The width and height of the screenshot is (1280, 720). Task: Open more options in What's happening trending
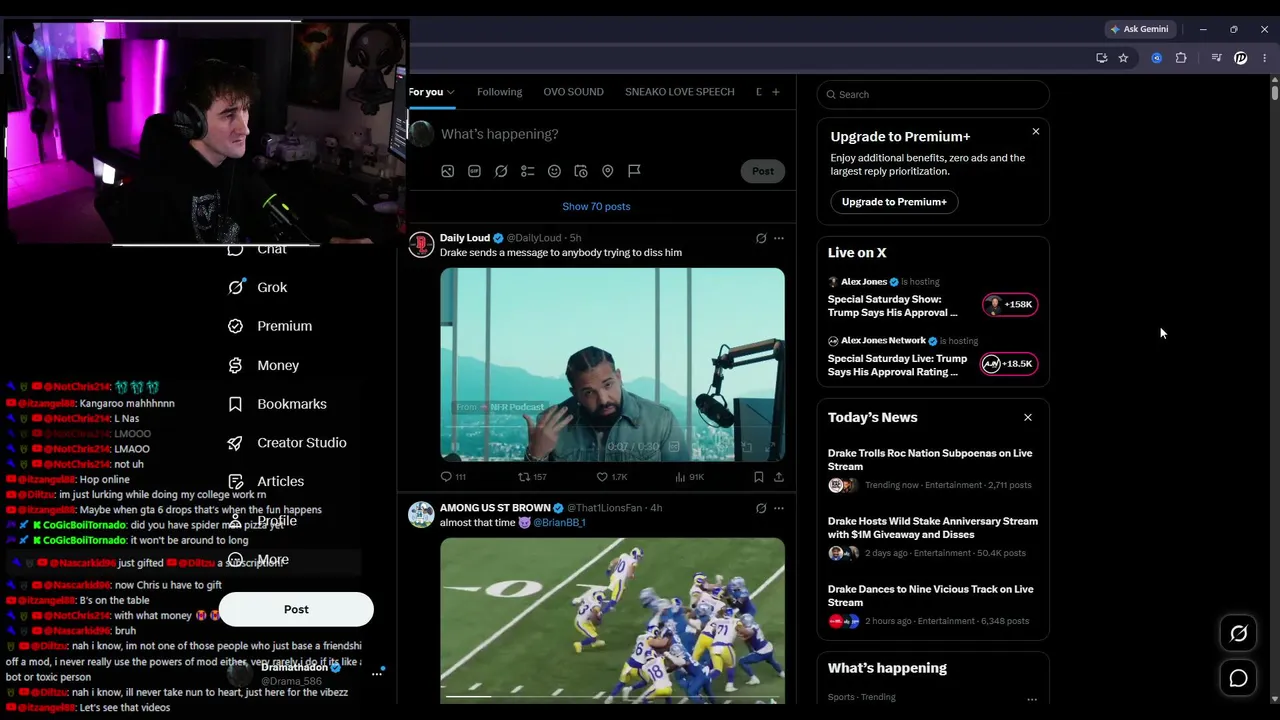pos(1032,699)
